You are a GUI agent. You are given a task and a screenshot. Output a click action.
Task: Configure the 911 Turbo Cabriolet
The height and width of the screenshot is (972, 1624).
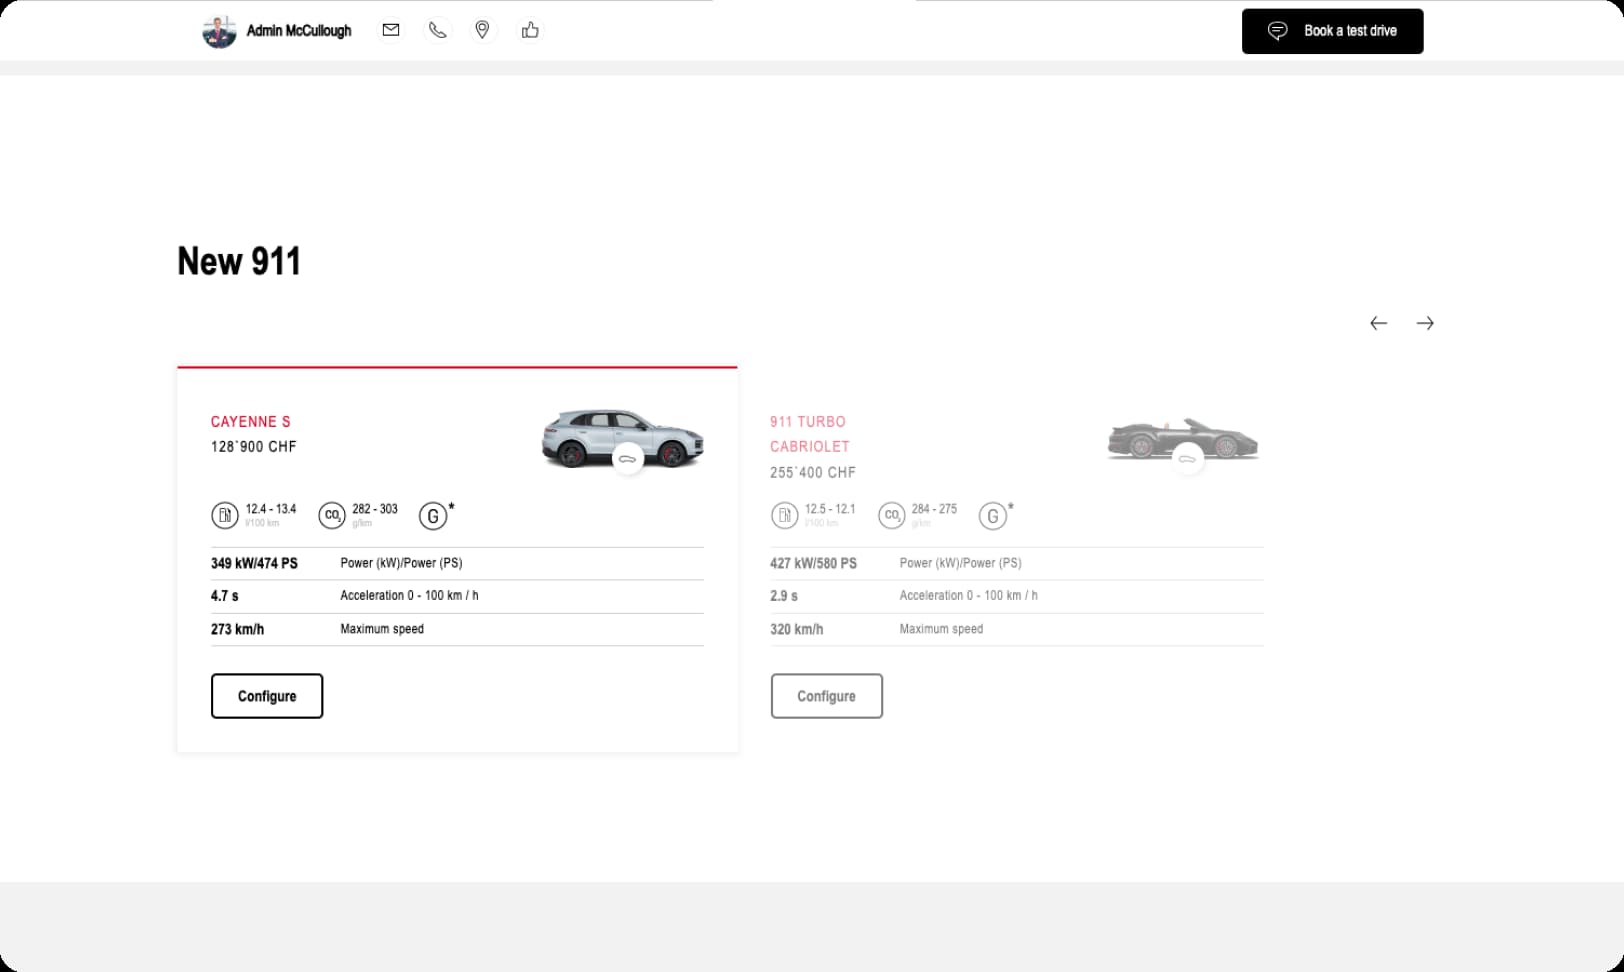pyautogui.click(x=826, y=696)
